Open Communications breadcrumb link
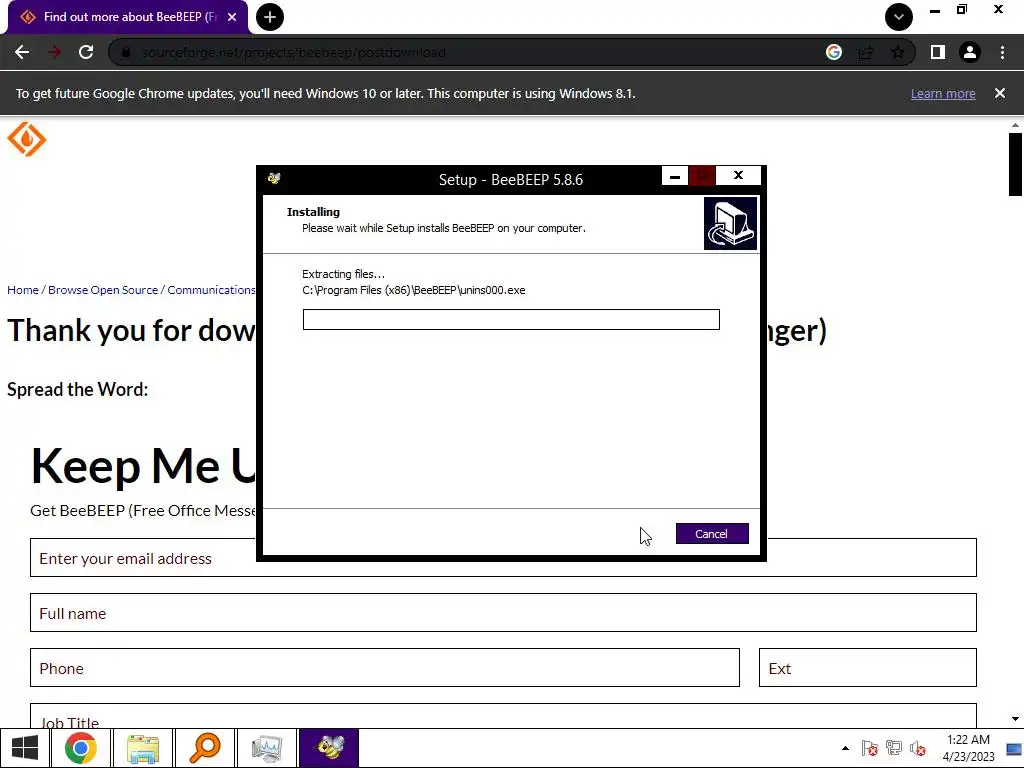The image size is (1024, 768). point(211,290)
